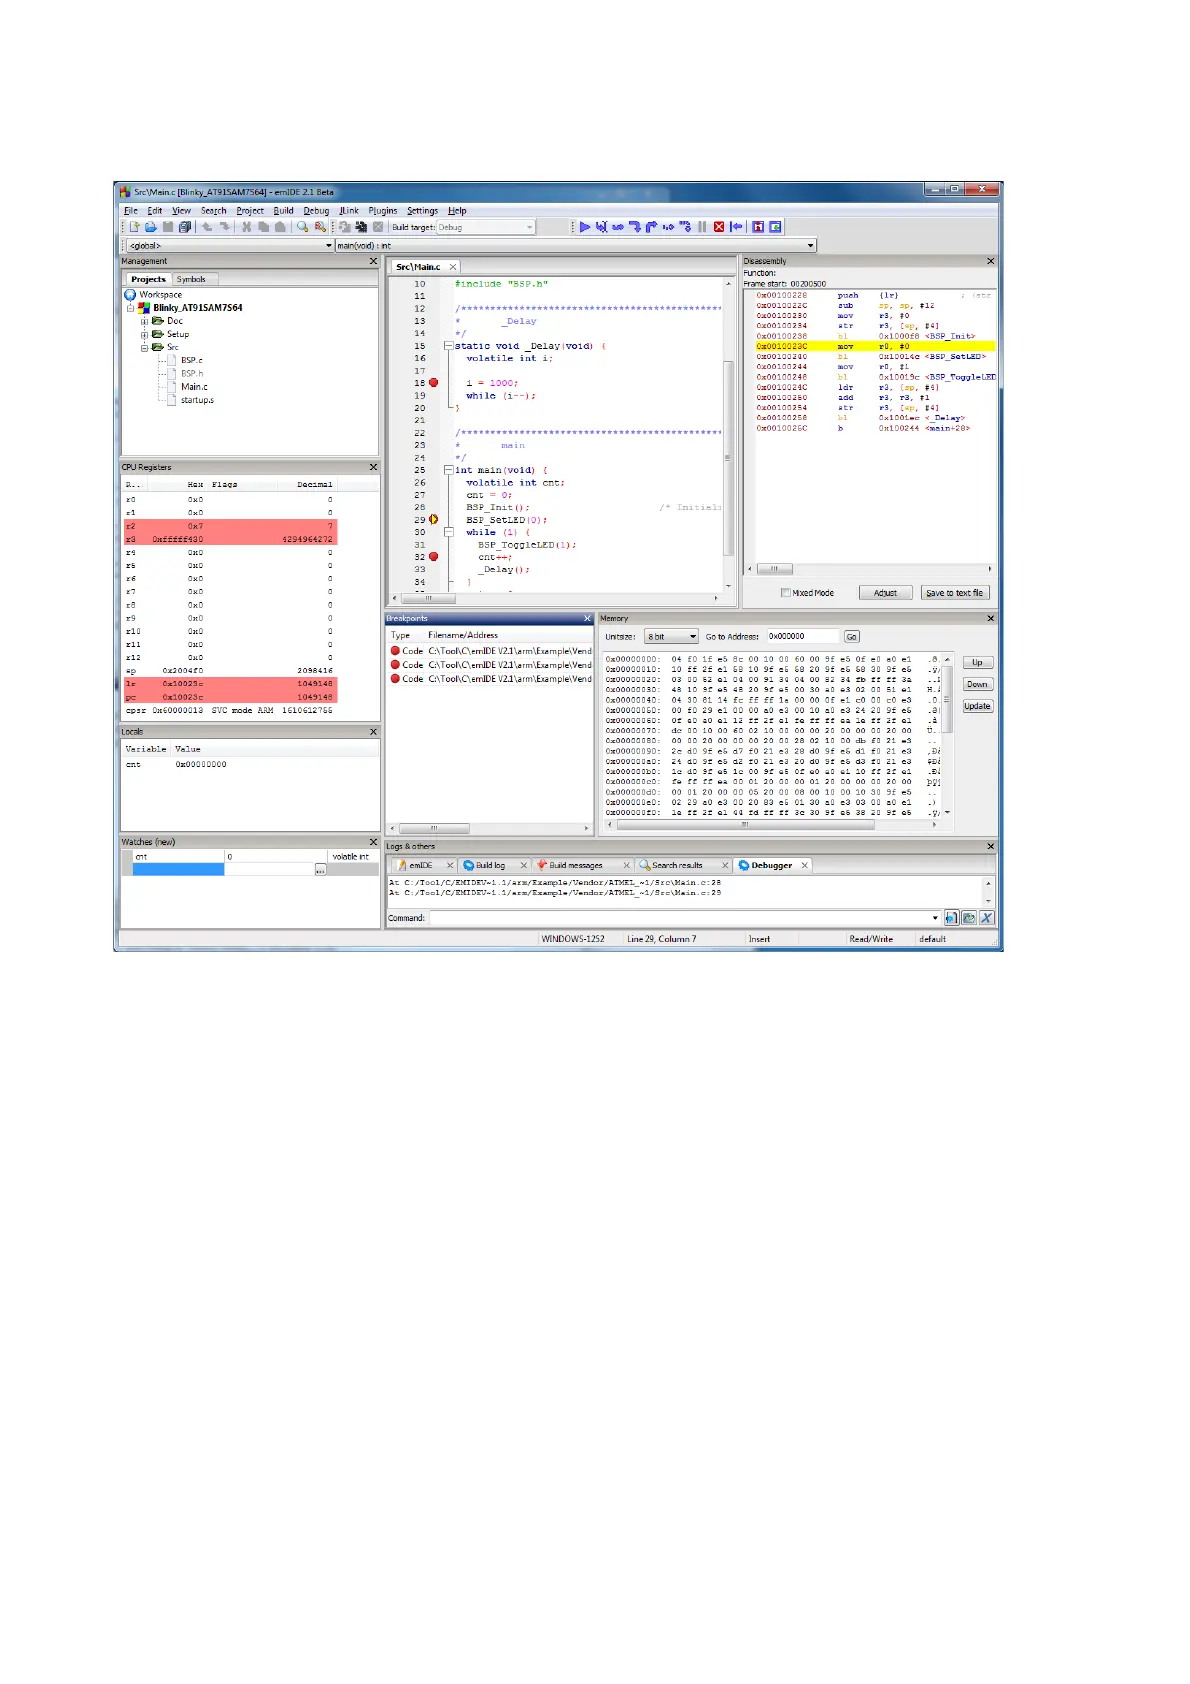Open the debugging windows toolbar icon

(758, 227)
